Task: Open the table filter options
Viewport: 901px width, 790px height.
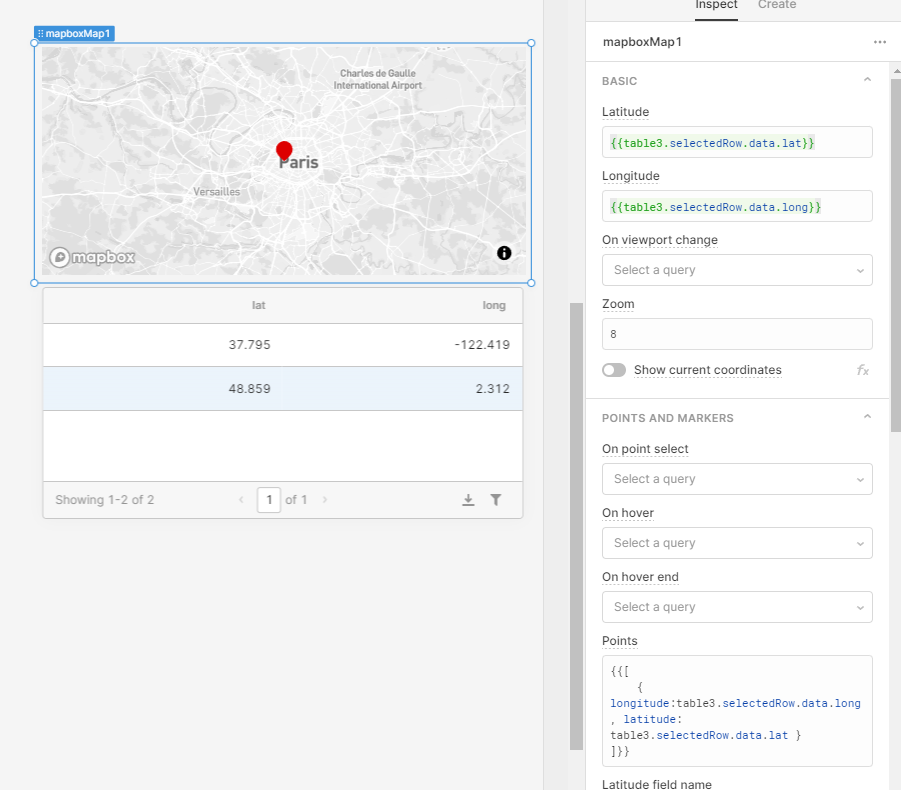Action: (496, 499)
